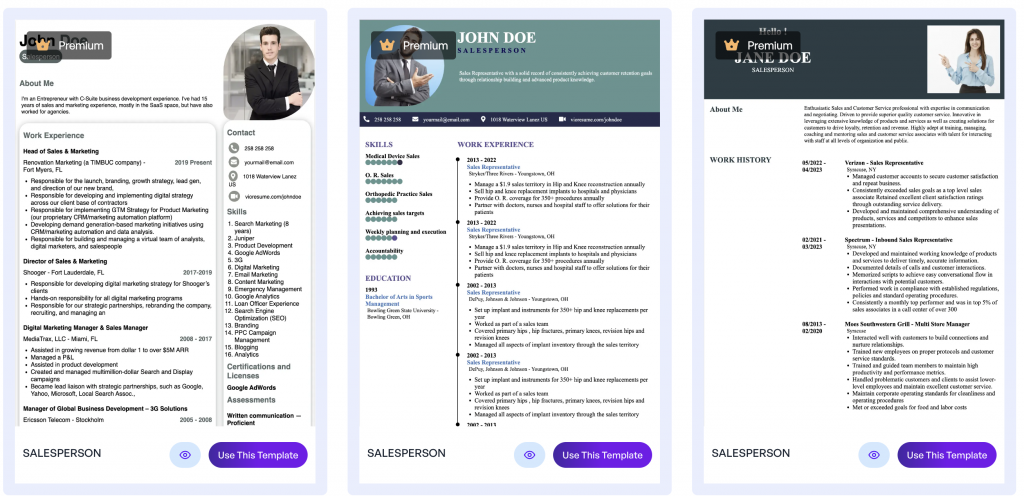Open the photo of the woman pointing on Jane Doe resume

[x=963, y=59]
